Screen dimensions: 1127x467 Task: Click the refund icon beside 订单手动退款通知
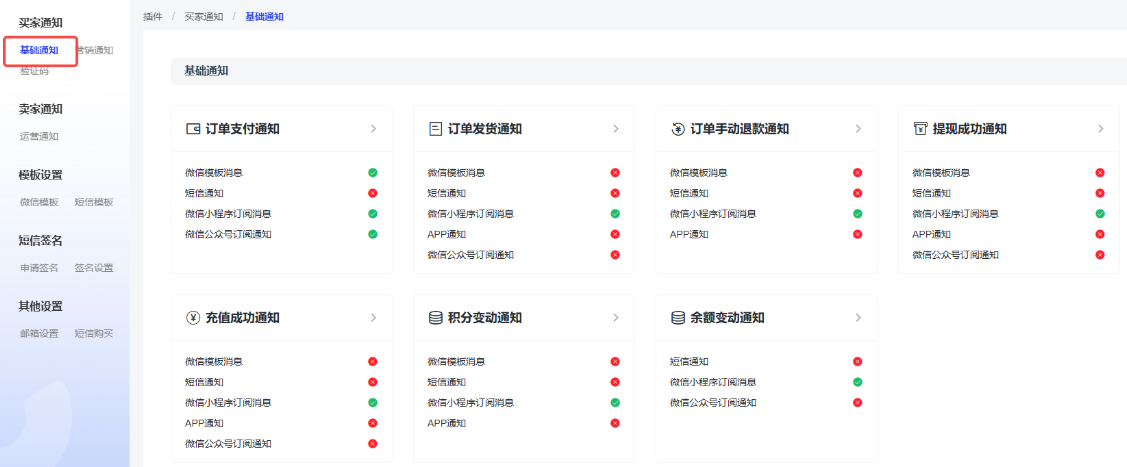click(x=677, y=129)
